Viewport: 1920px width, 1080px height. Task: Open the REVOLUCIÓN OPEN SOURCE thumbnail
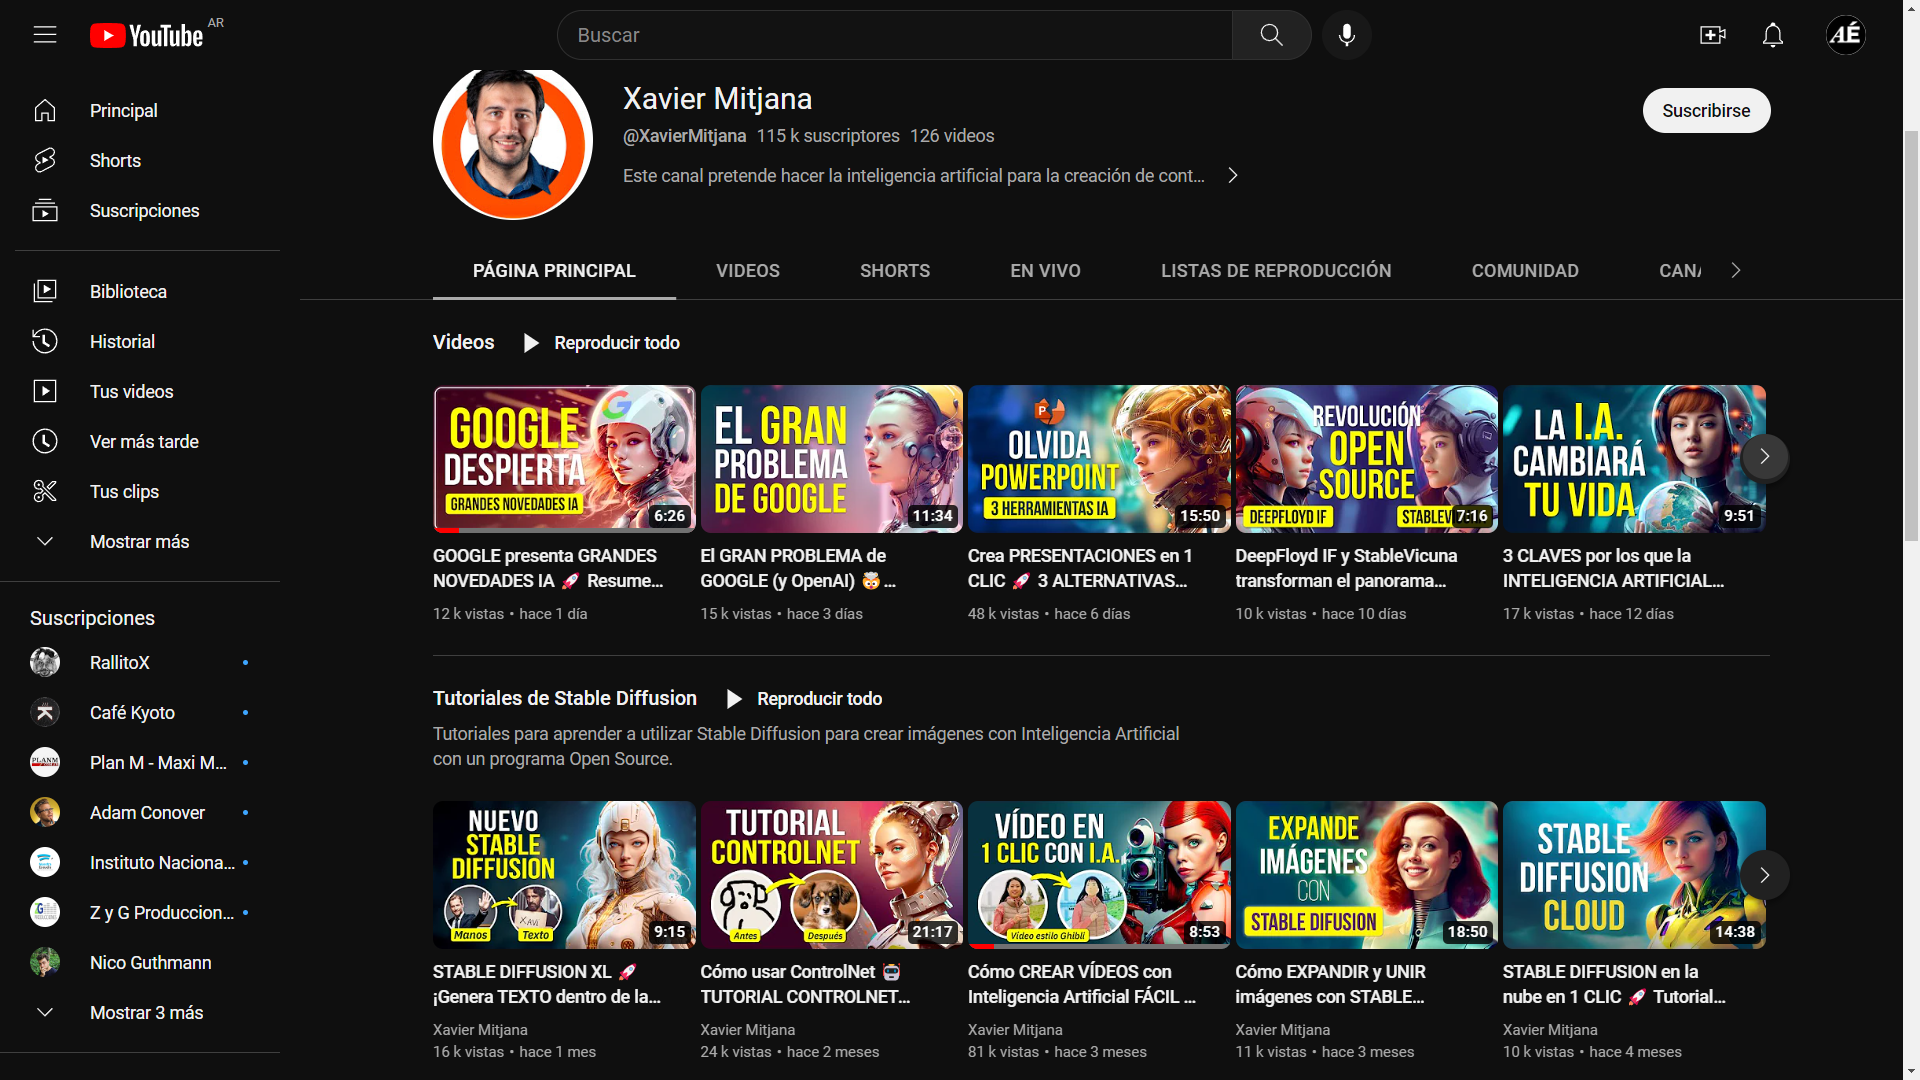pos(1366,459)
